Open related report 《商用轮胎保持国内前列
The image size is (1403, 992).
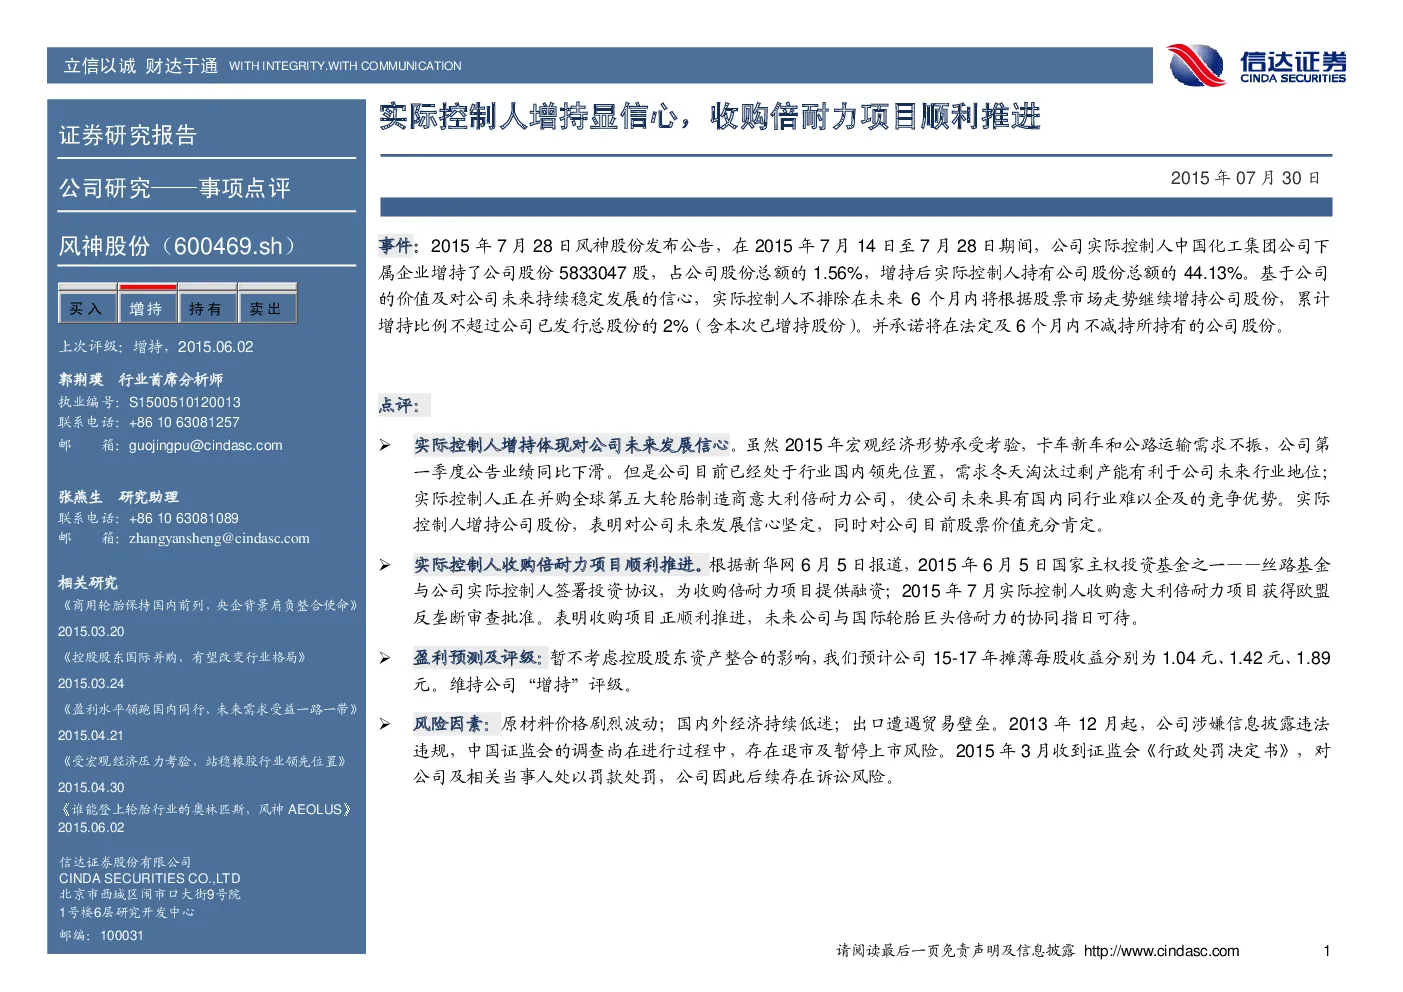click(x=209, y=605)
